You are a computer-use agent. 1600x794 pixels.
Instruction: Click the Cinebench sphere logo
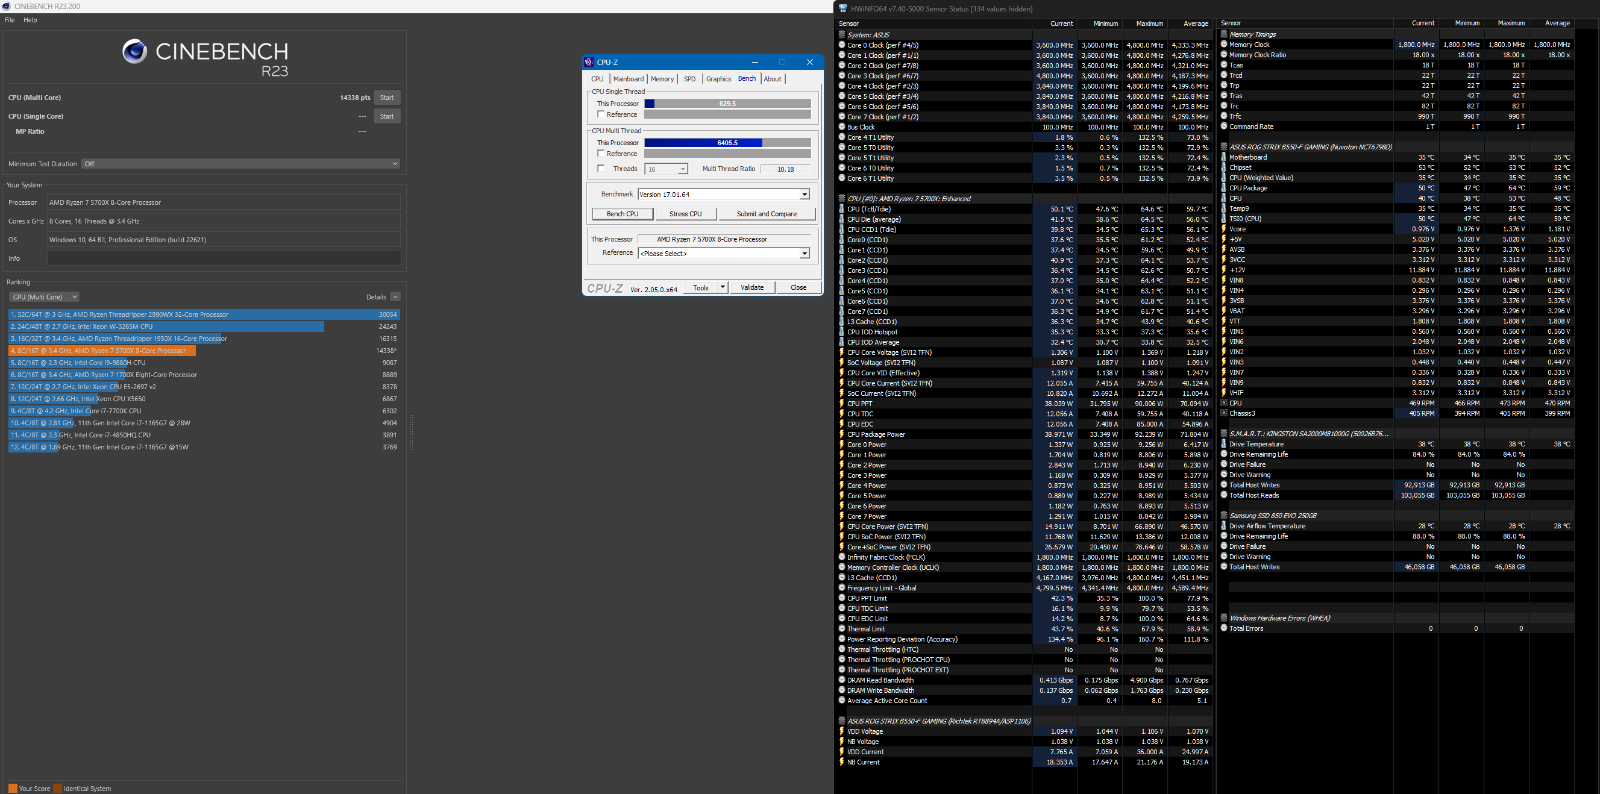135,51
